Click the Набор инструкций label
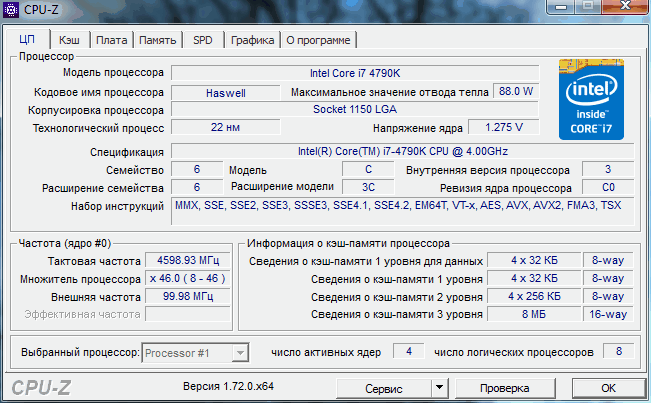 117,206
